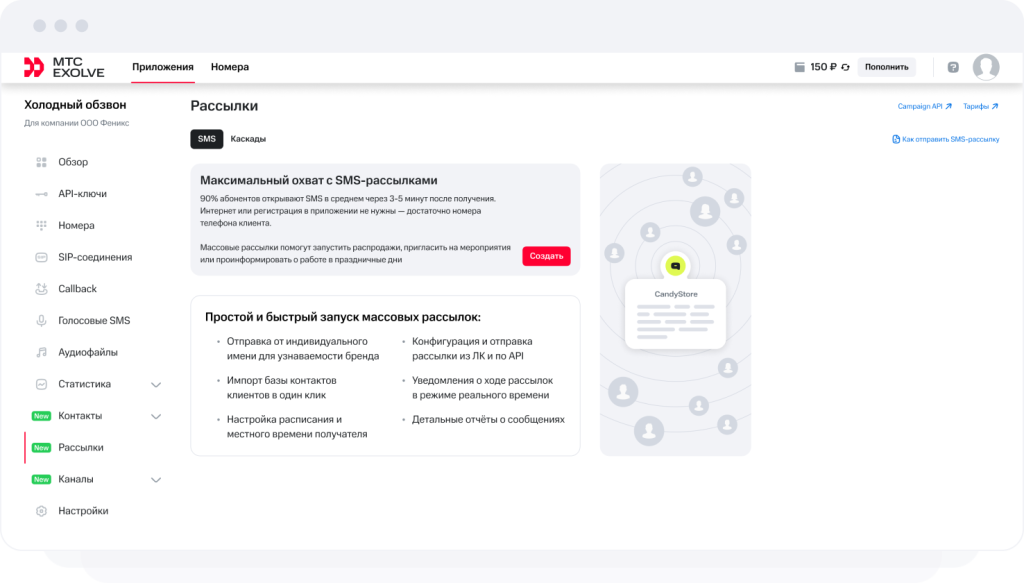
Task: Open help via the question mark icon
Action: pyautogui.click(x=953, y=67)
